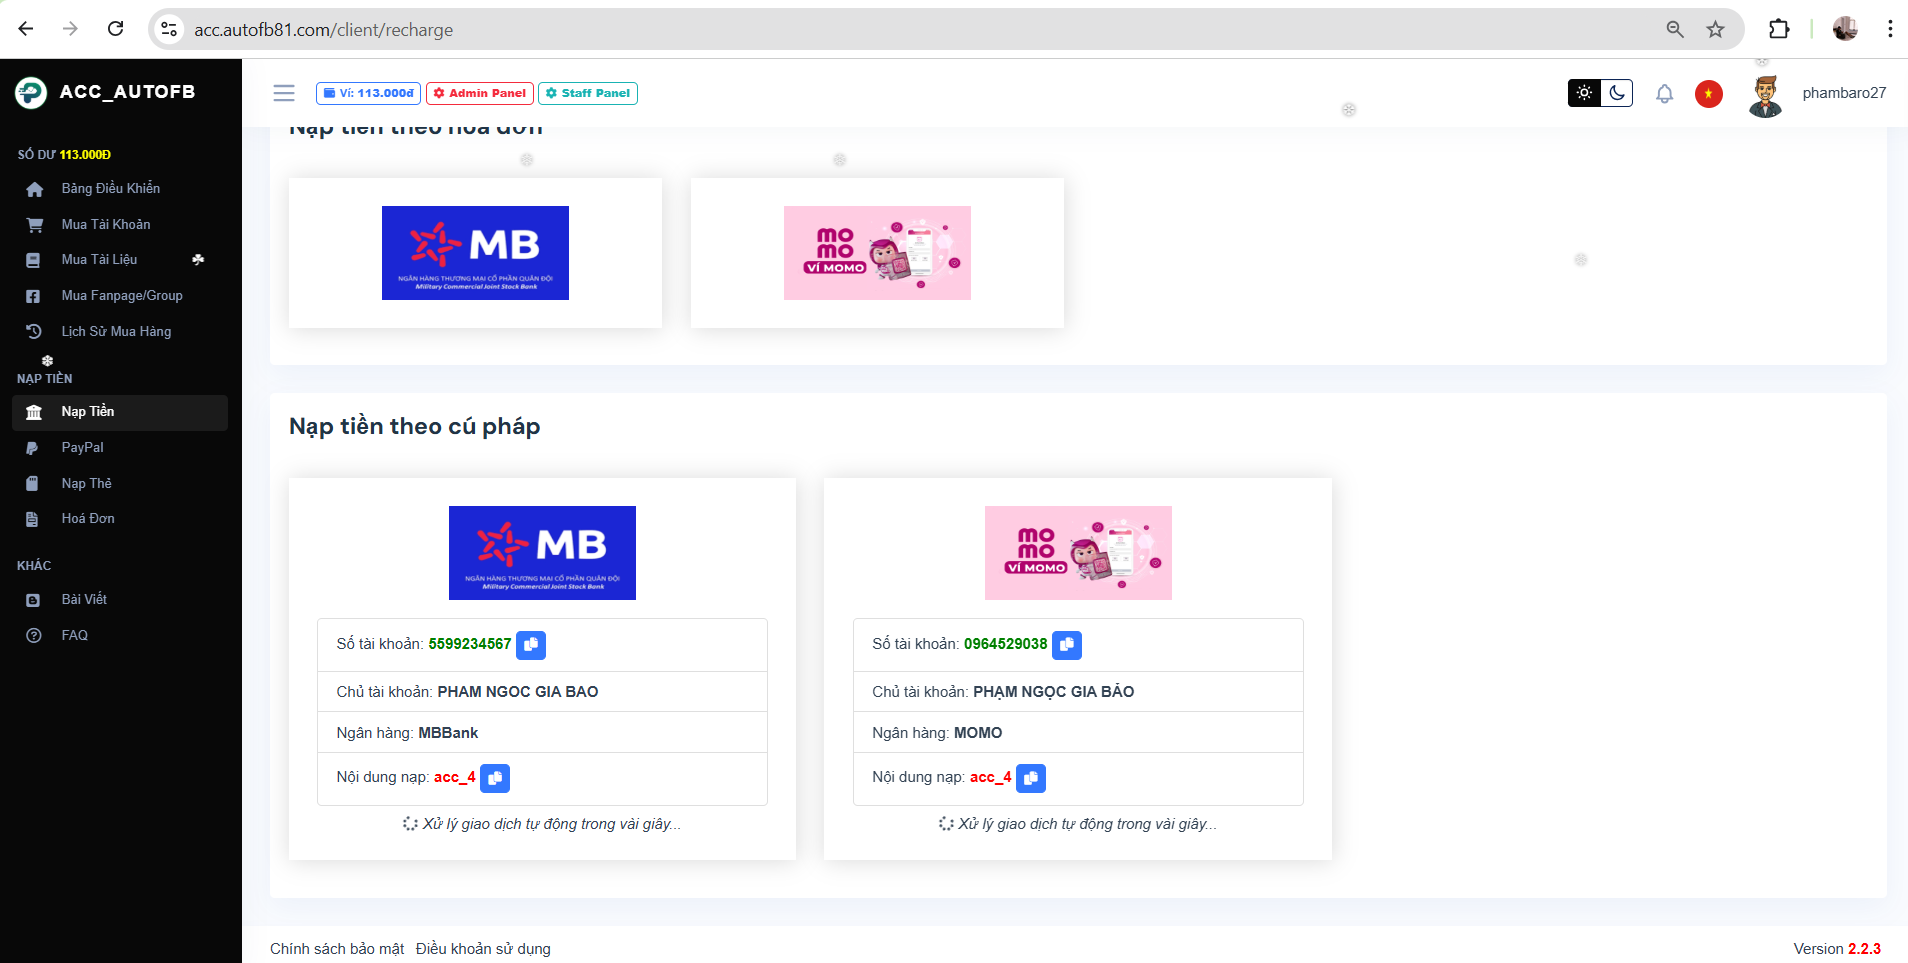Screen dimensions: 1908x963
Task: Copy MOMO account number 0964529038
Action: click(1067, 645)
